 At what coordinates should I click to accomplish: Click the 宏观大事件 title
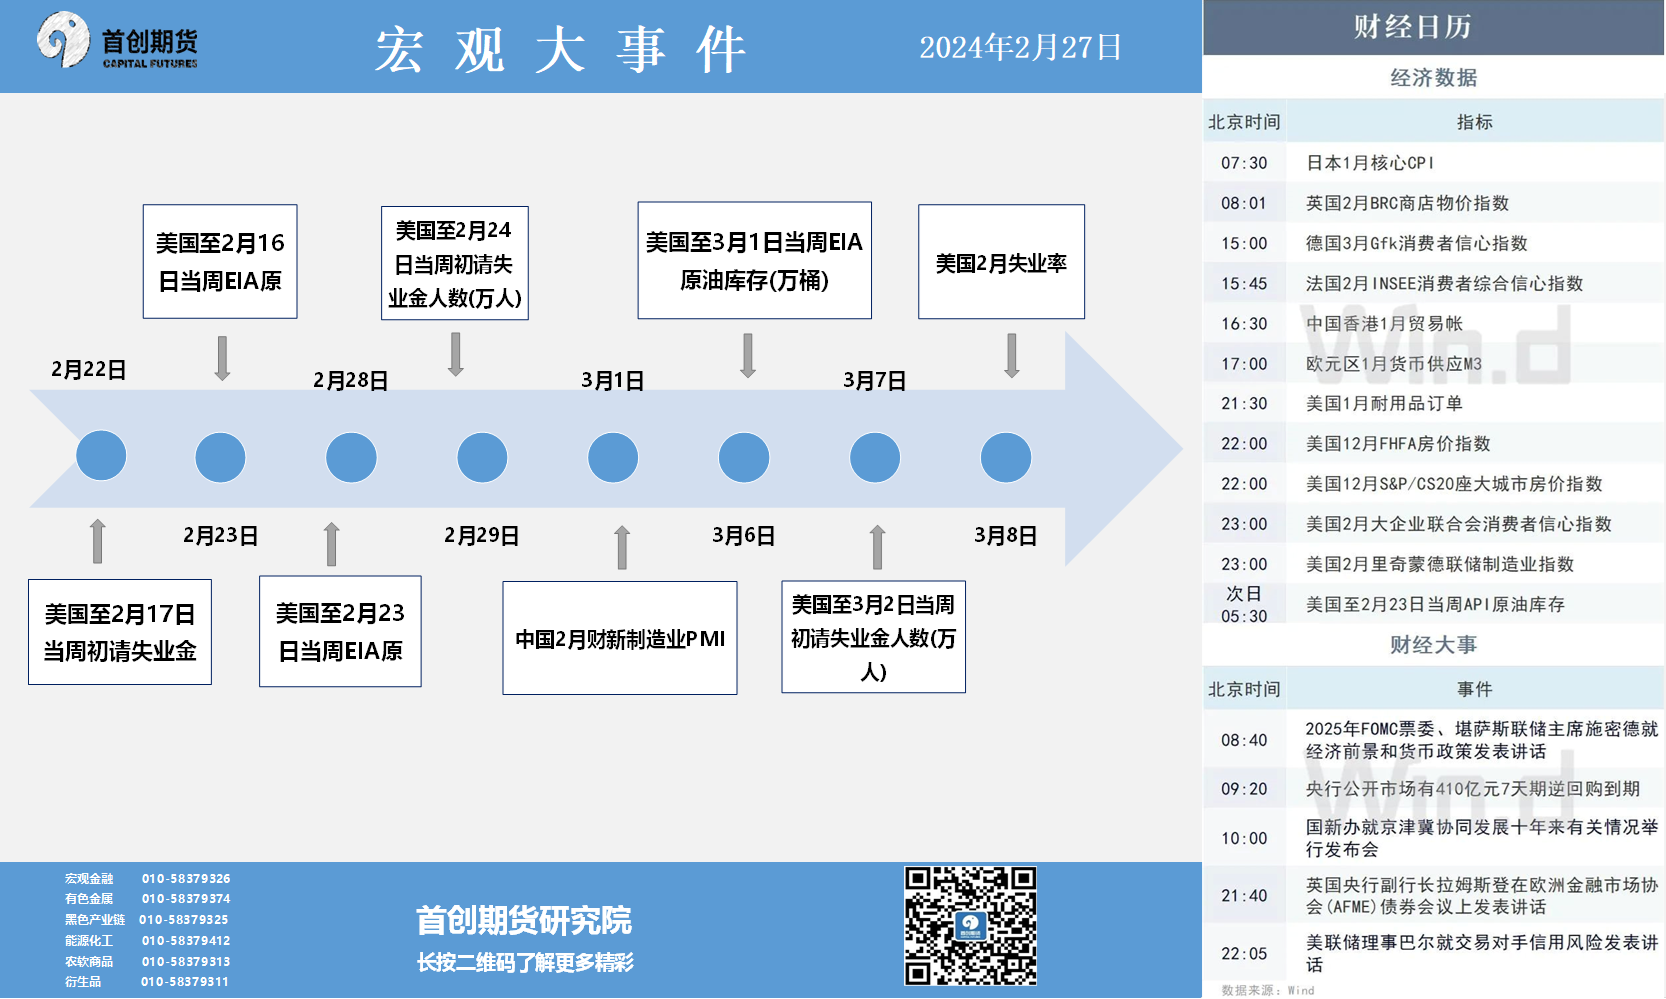point(561,50)
